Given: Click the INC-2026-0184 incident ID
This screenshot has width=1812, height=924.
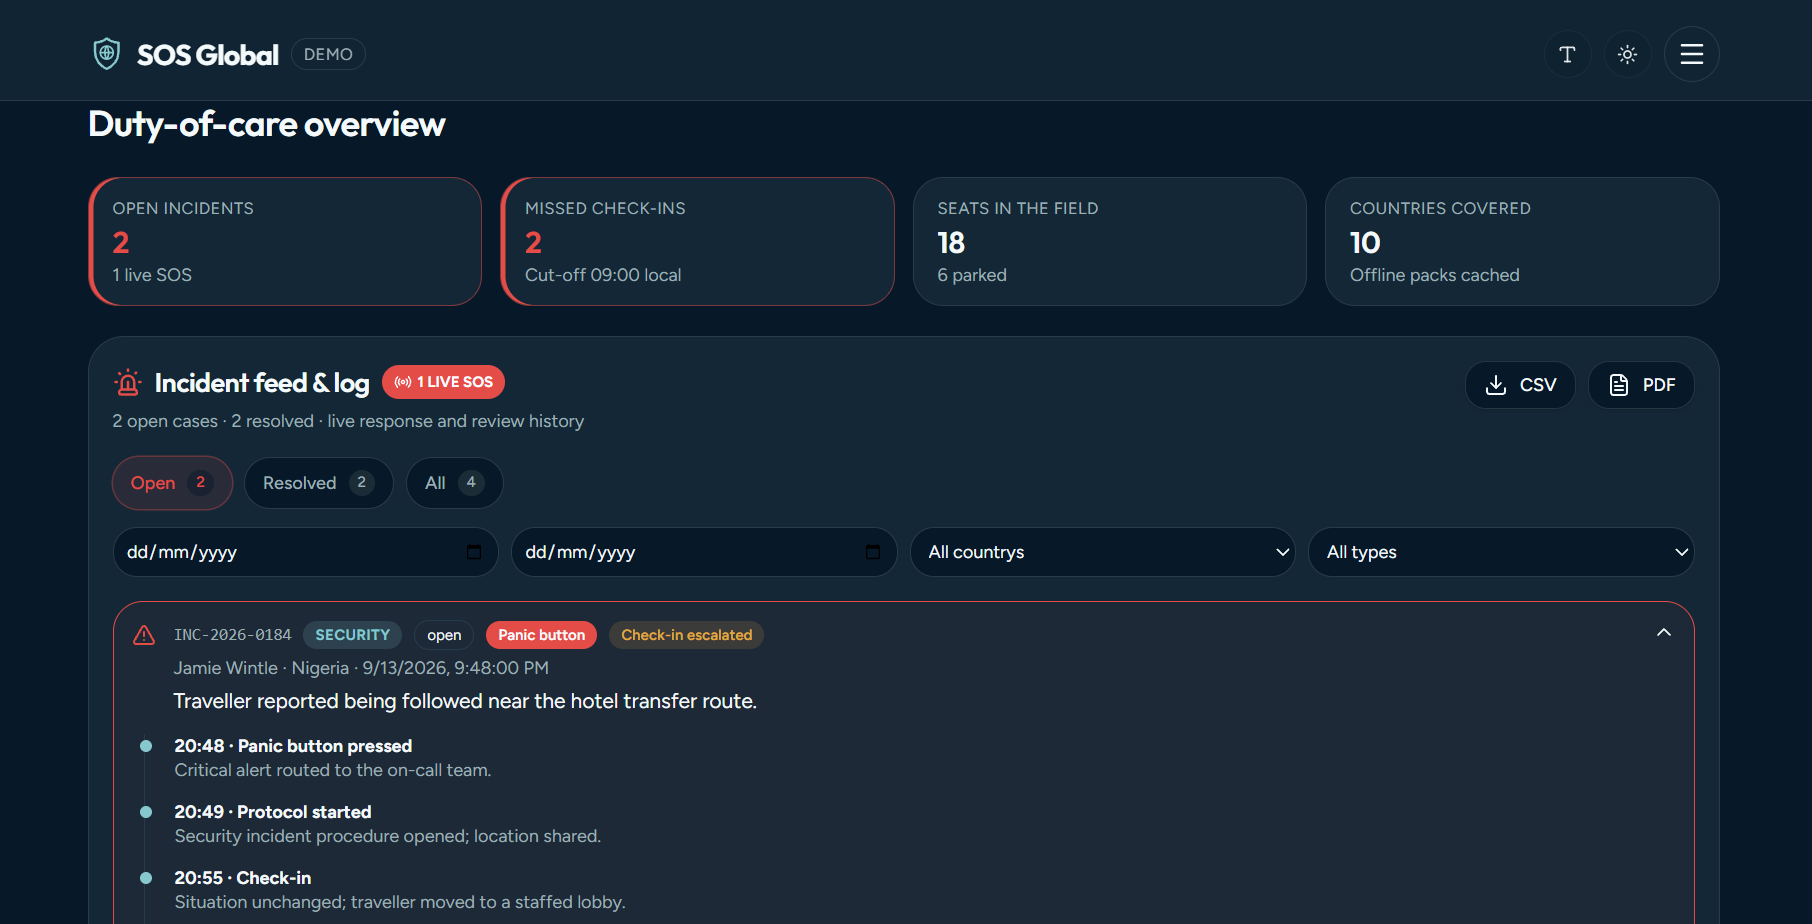Looking at the screenshot, I should [233, 635].
